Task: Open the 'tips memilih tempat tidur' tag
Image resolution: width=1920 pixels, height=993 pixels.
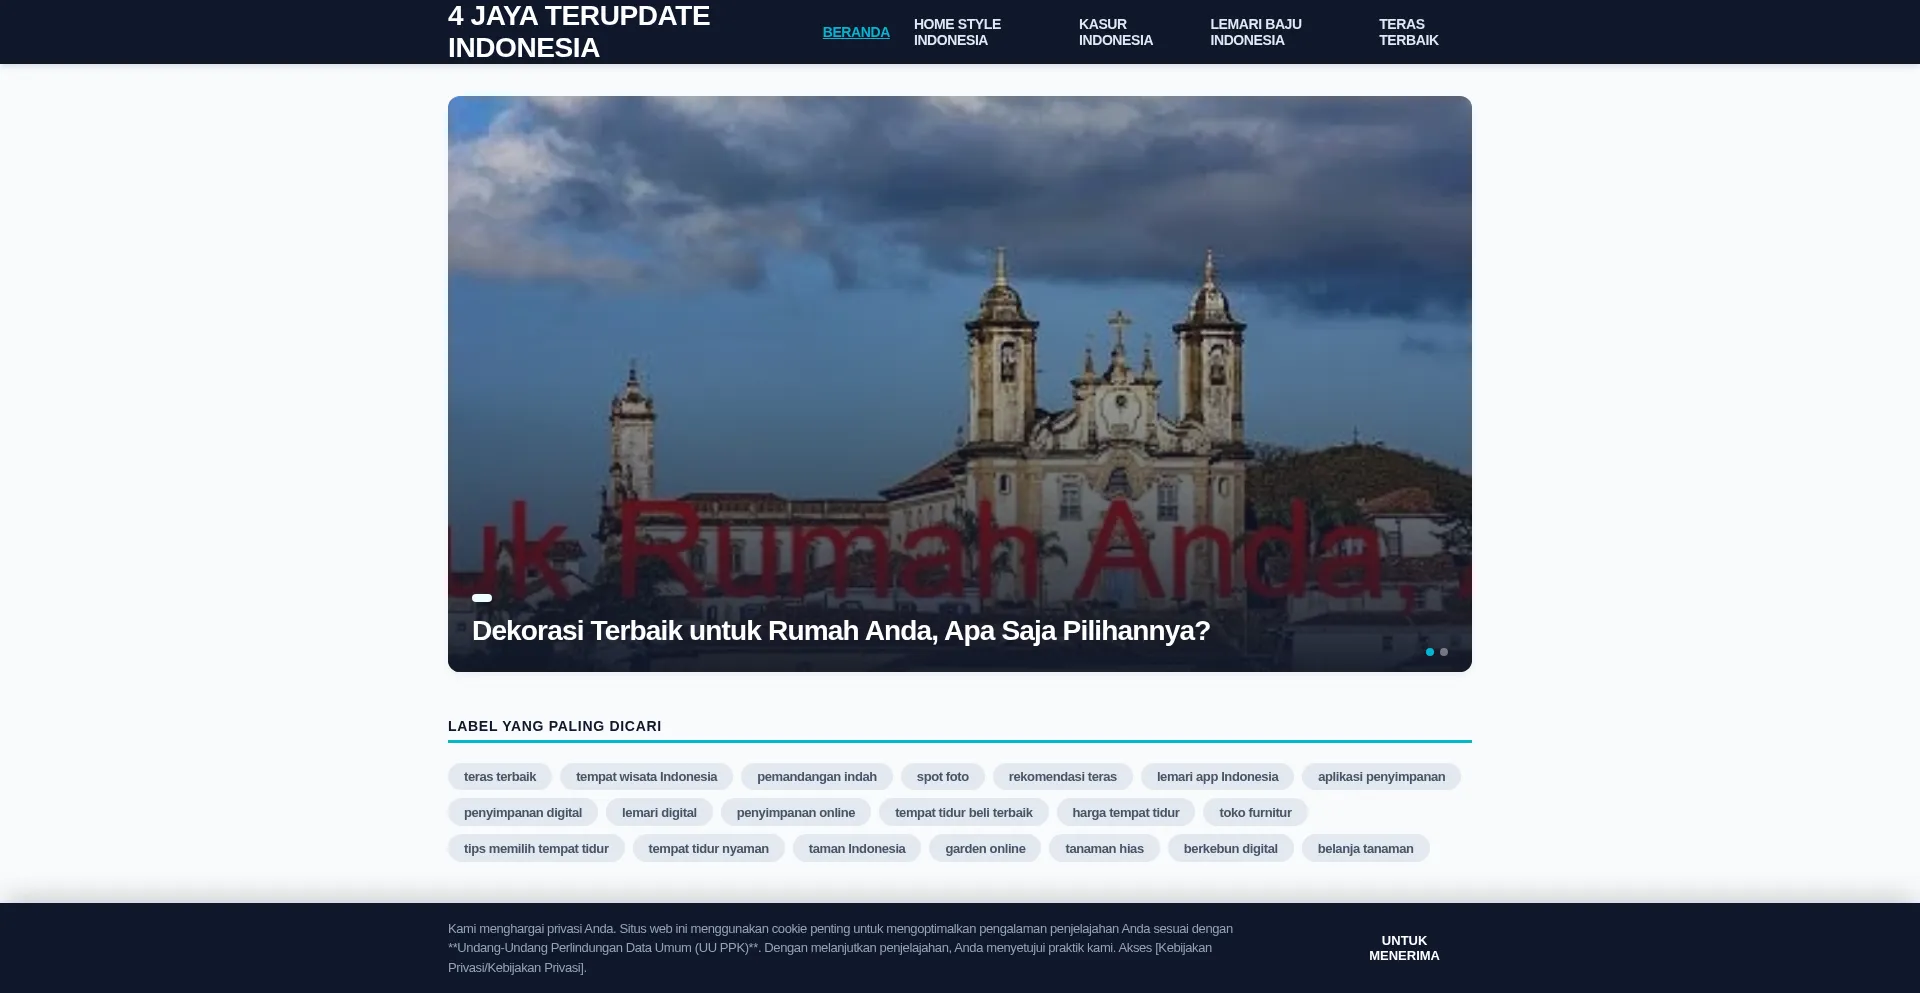Action: click(x=536, y=849)
